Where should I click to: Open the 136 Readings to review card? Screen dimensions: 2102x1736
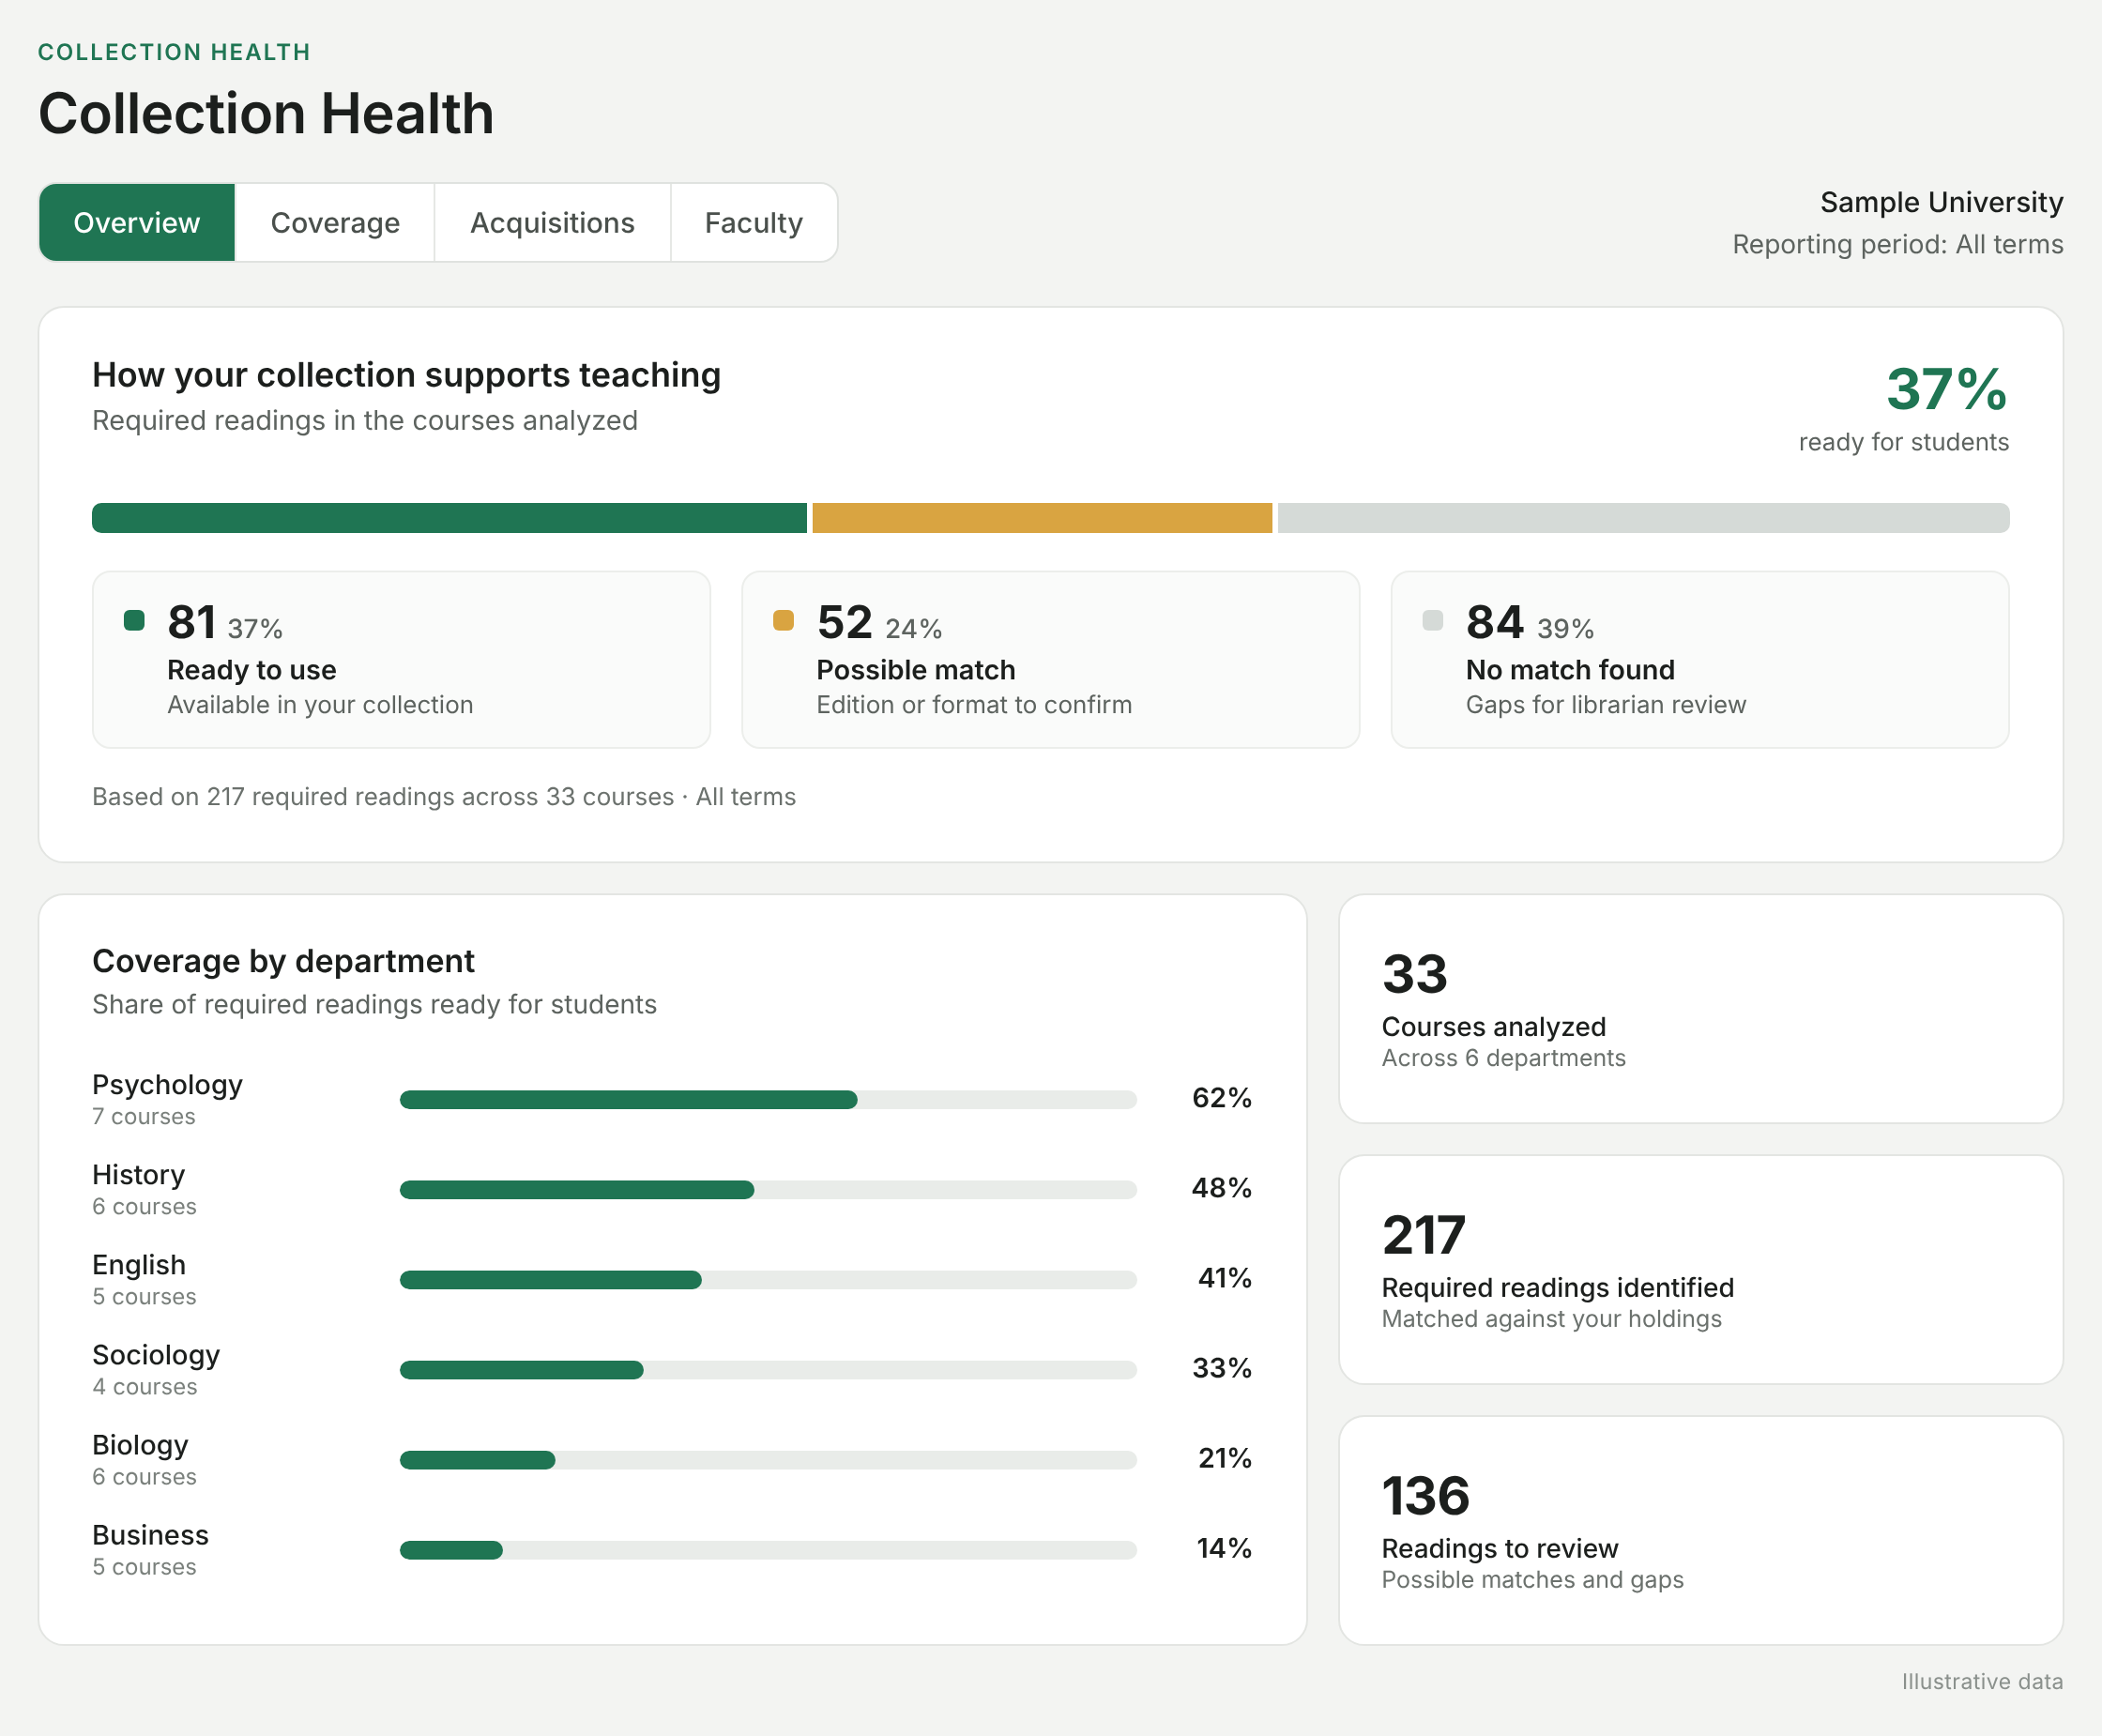(1700, 1530)
